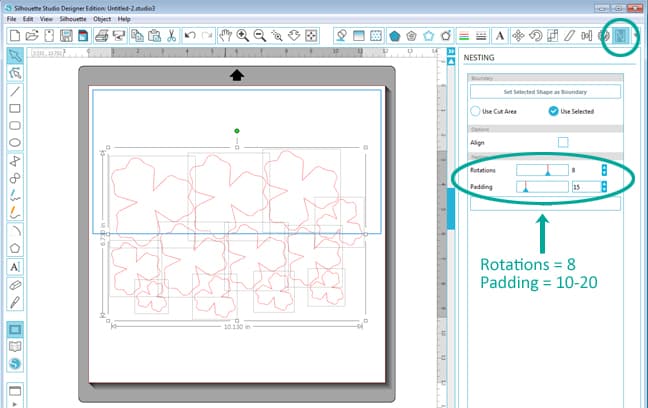Screen dimensions: 648x408
Task: Open the Object menu
Action: 101,19
